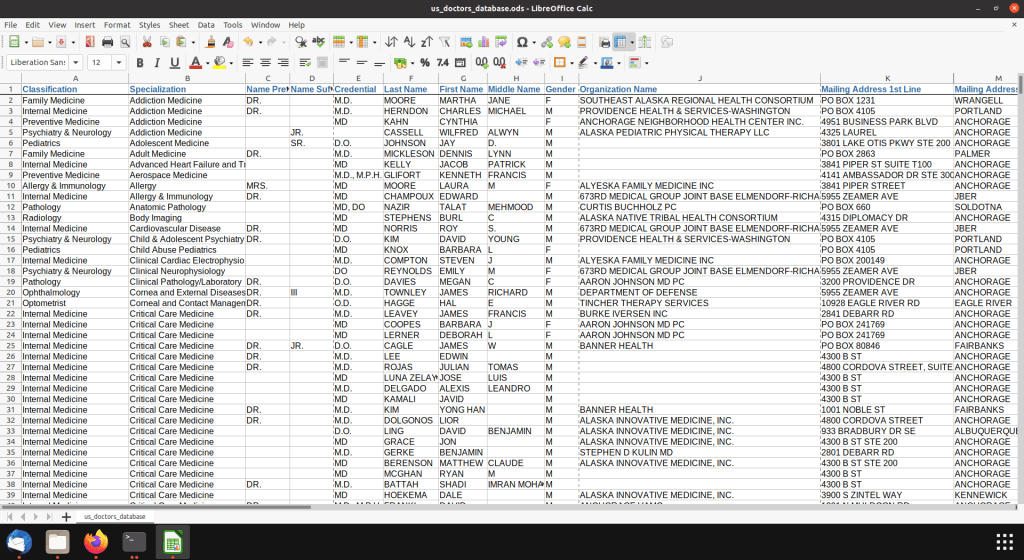
Task: Add a new sheet with the plus button
Action: [66, 516]
